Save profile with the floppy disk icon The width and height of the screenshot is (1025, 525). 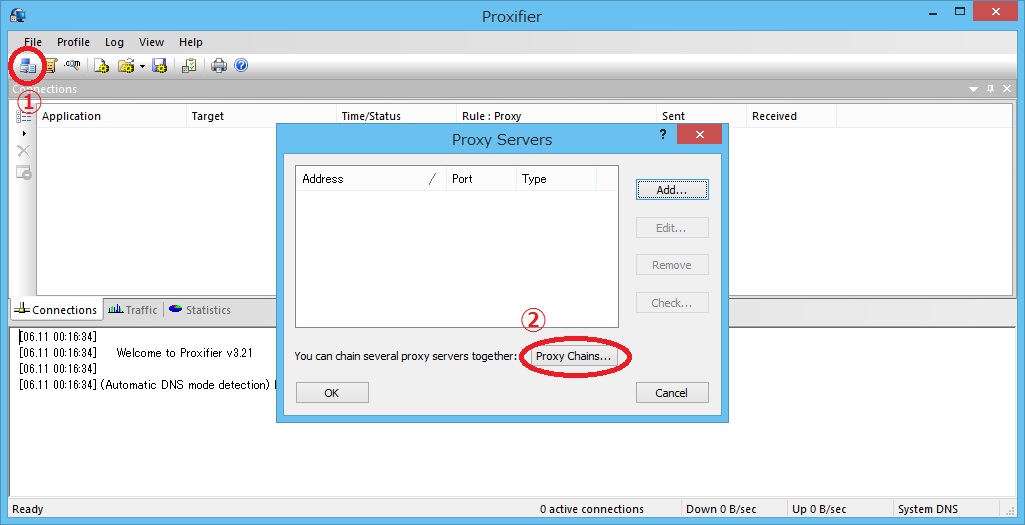160,65
